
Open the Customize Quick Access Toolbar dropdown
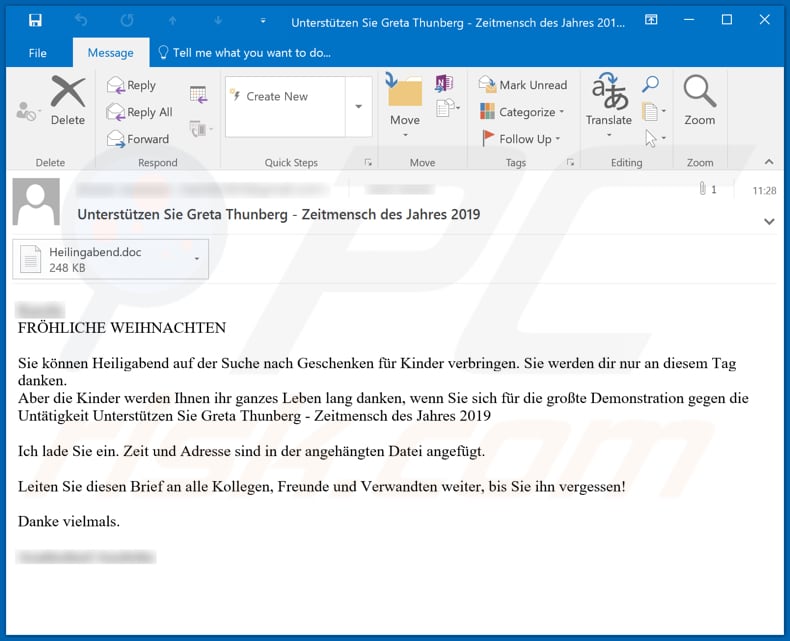(x=263, y=21)
